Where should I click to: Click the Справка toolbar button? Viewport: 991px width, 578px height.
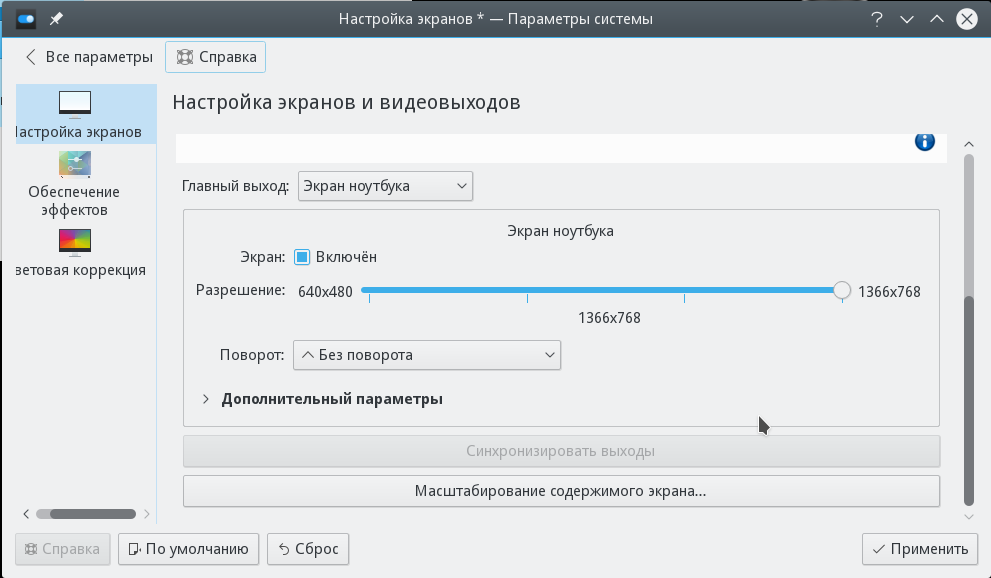[215, 57]
